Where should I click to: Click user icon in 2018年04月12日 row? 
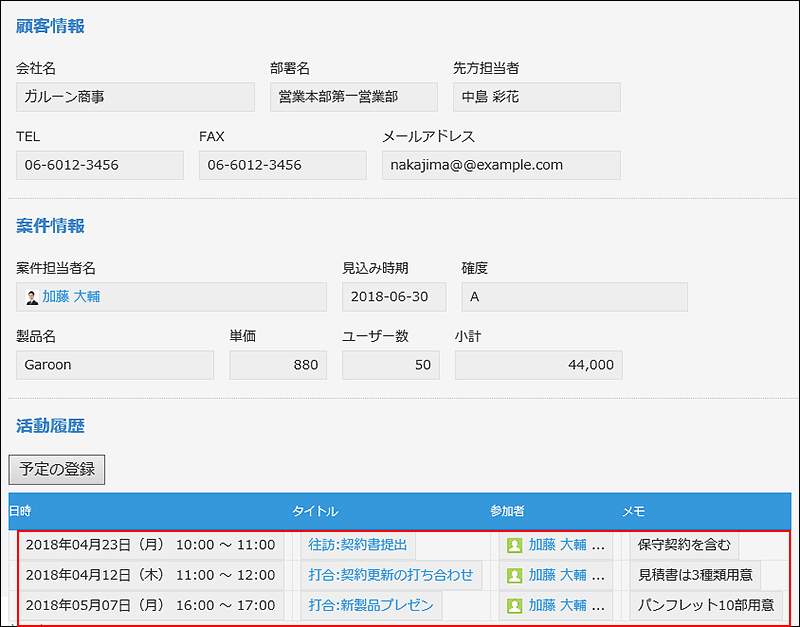[514, 575]
